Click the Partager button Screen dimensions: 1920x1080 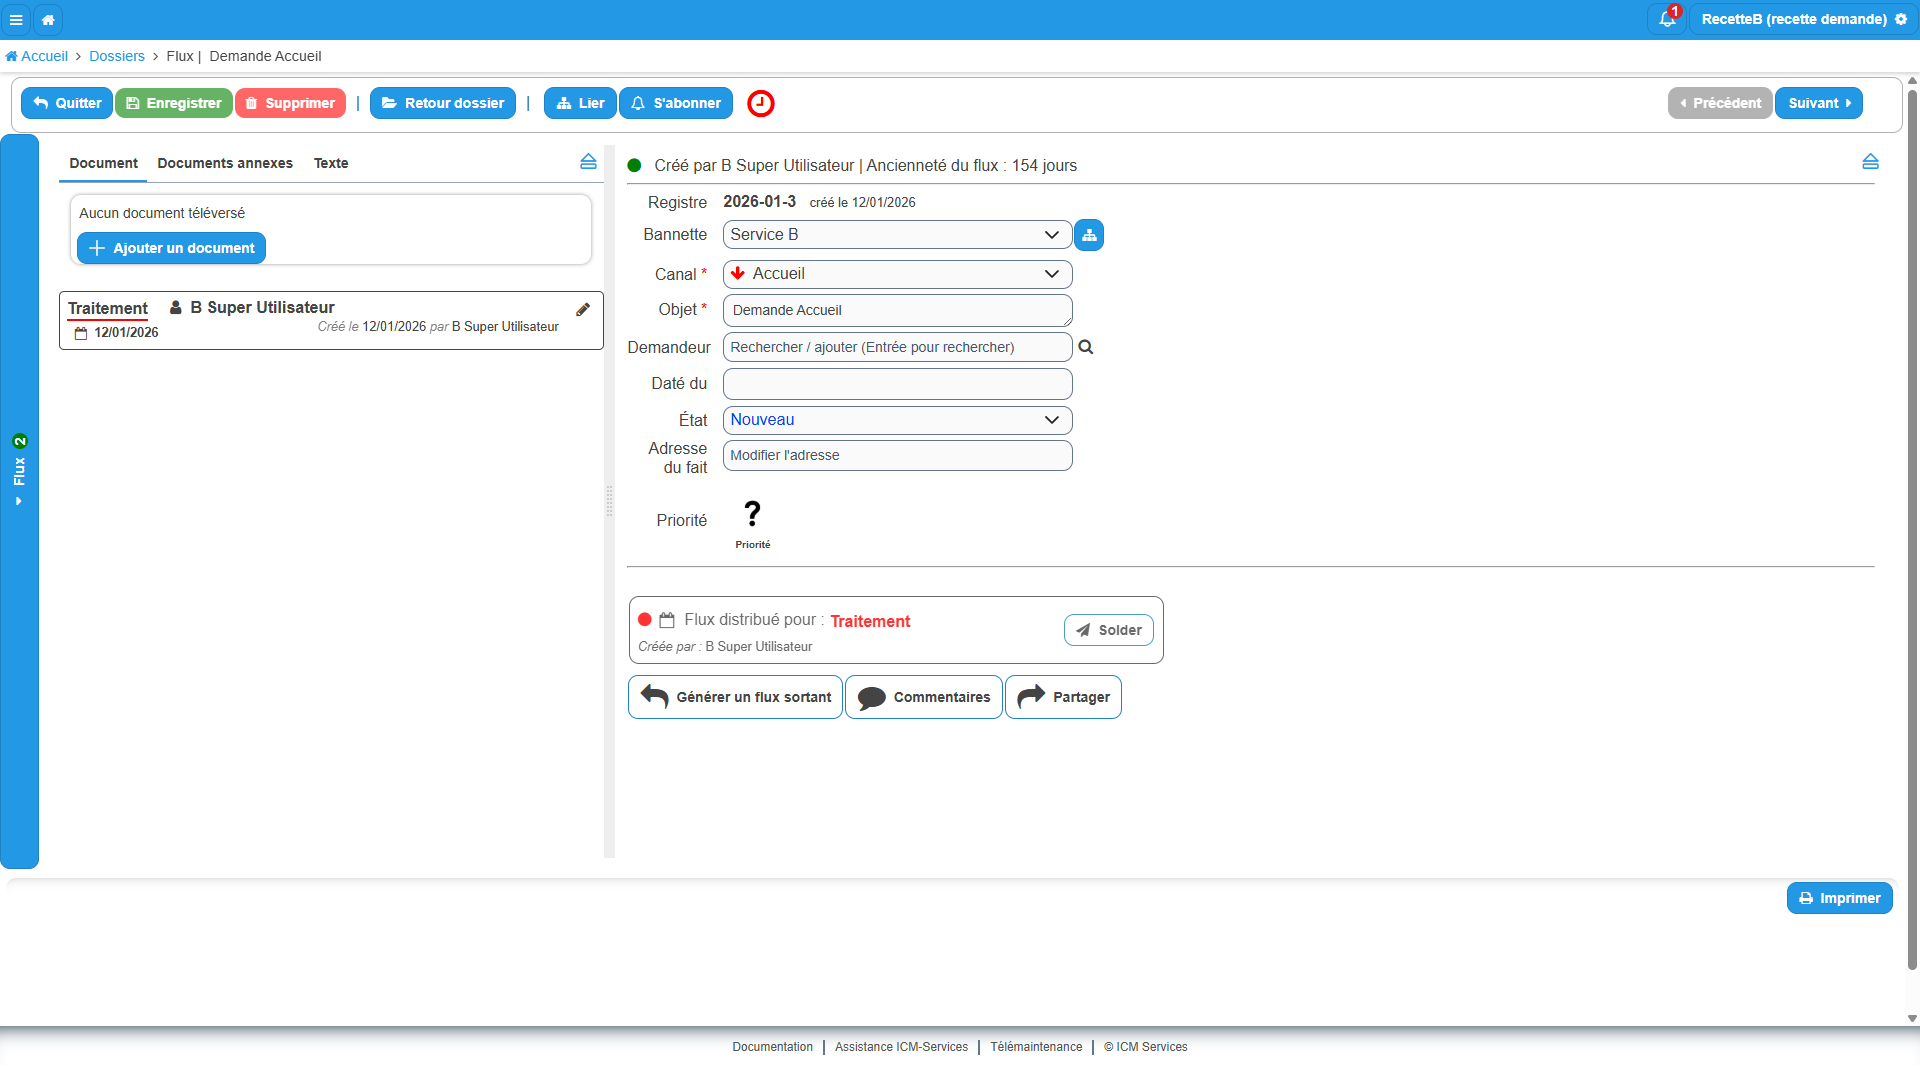[1063, 697]
